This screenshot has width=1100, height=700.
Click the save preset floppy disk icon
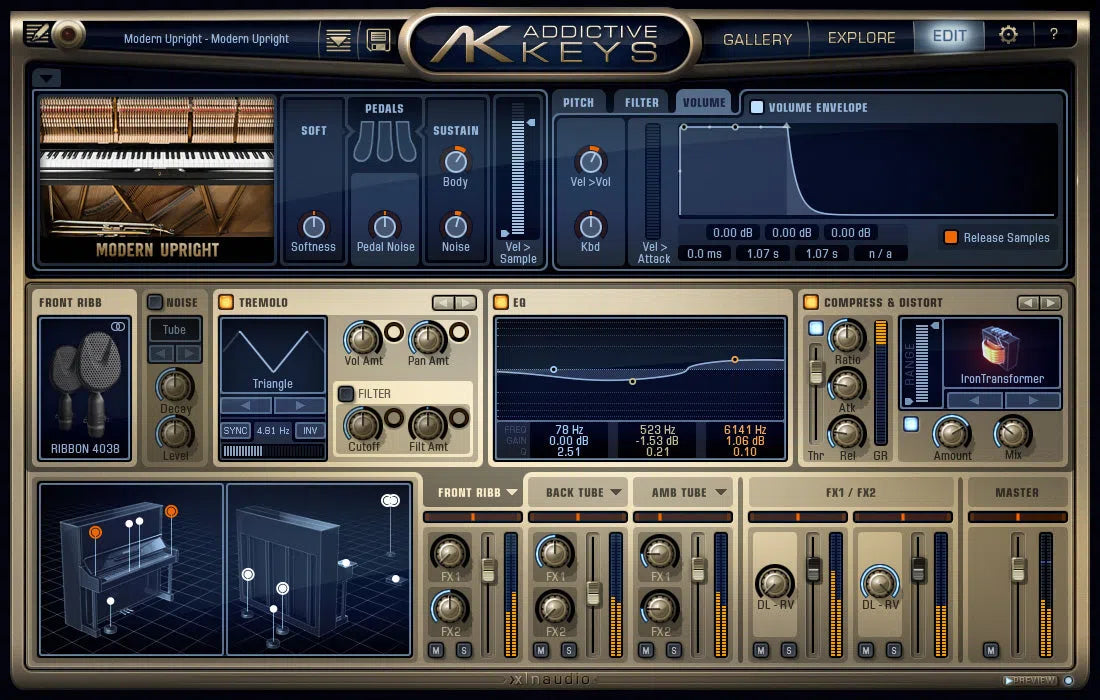378,38
